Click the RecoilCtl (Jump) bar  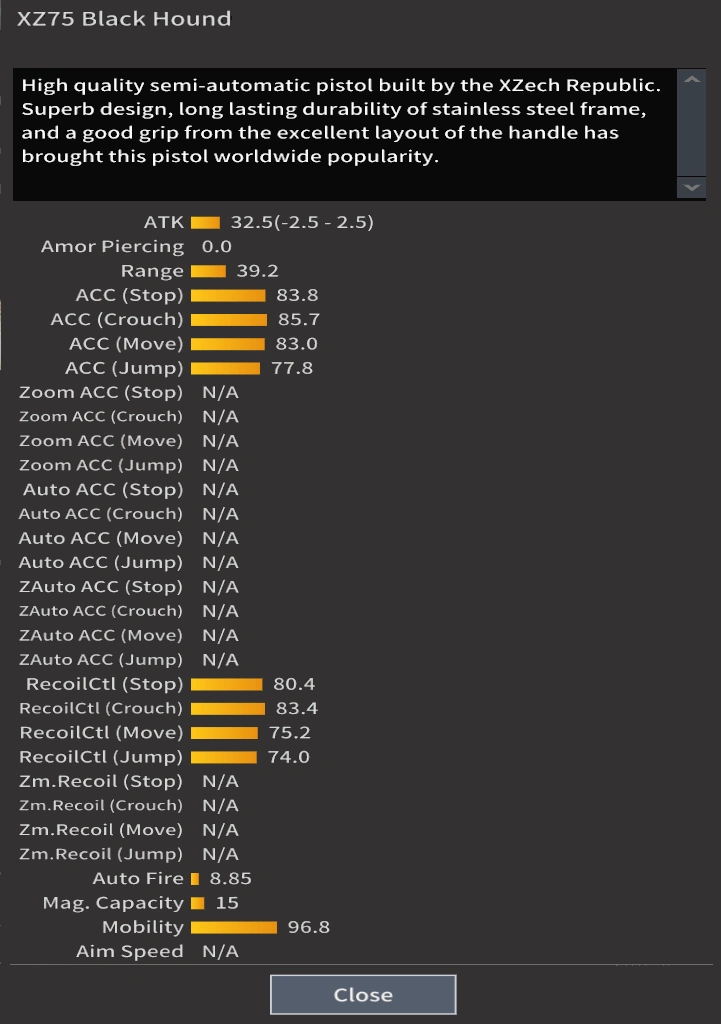(223, 758)
